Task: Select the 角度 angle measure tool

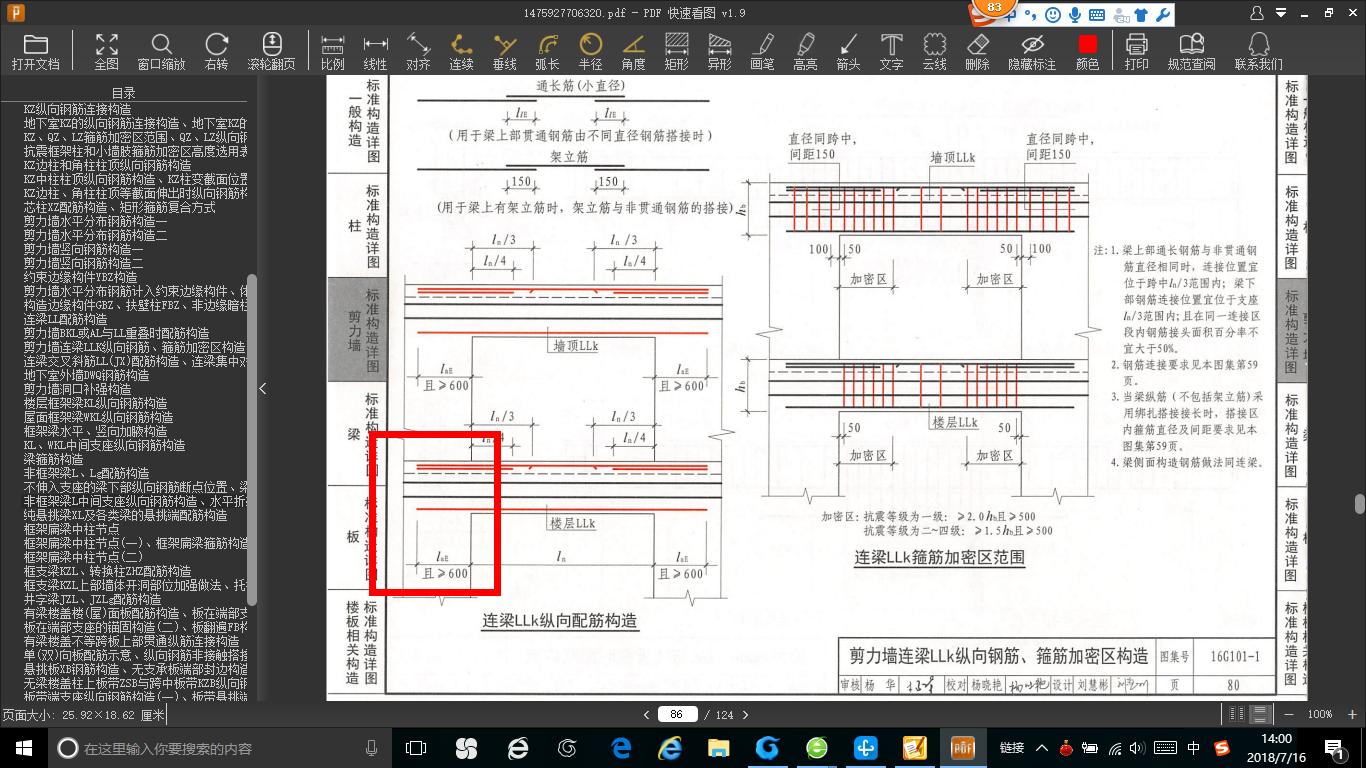Action: click(634, 51)
